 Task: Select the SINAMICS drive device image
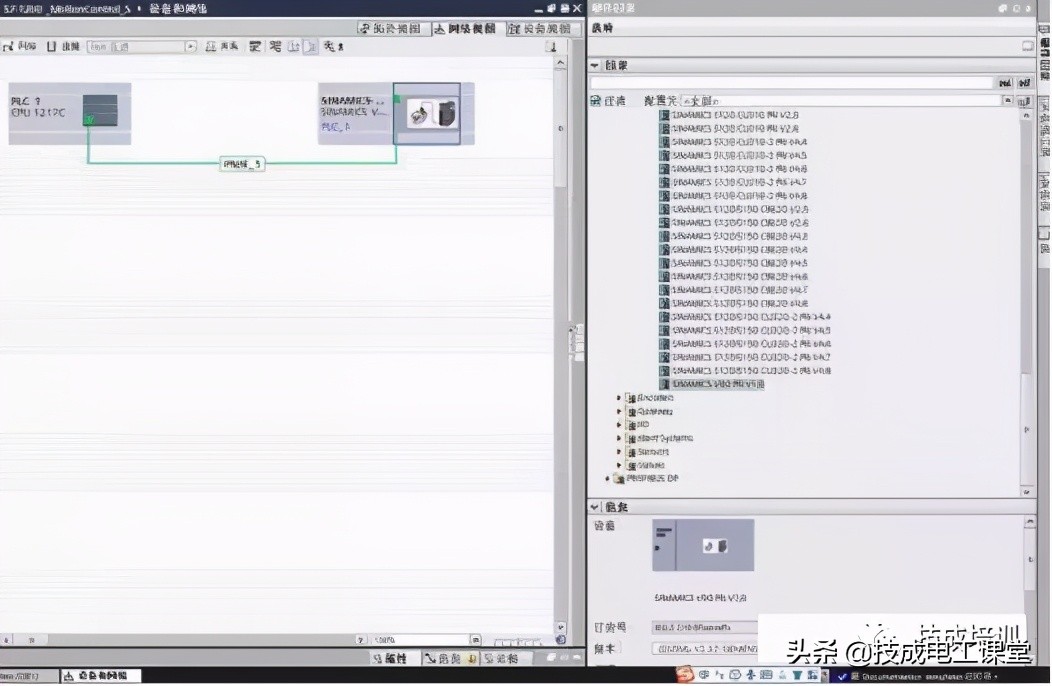click(426, 113)
